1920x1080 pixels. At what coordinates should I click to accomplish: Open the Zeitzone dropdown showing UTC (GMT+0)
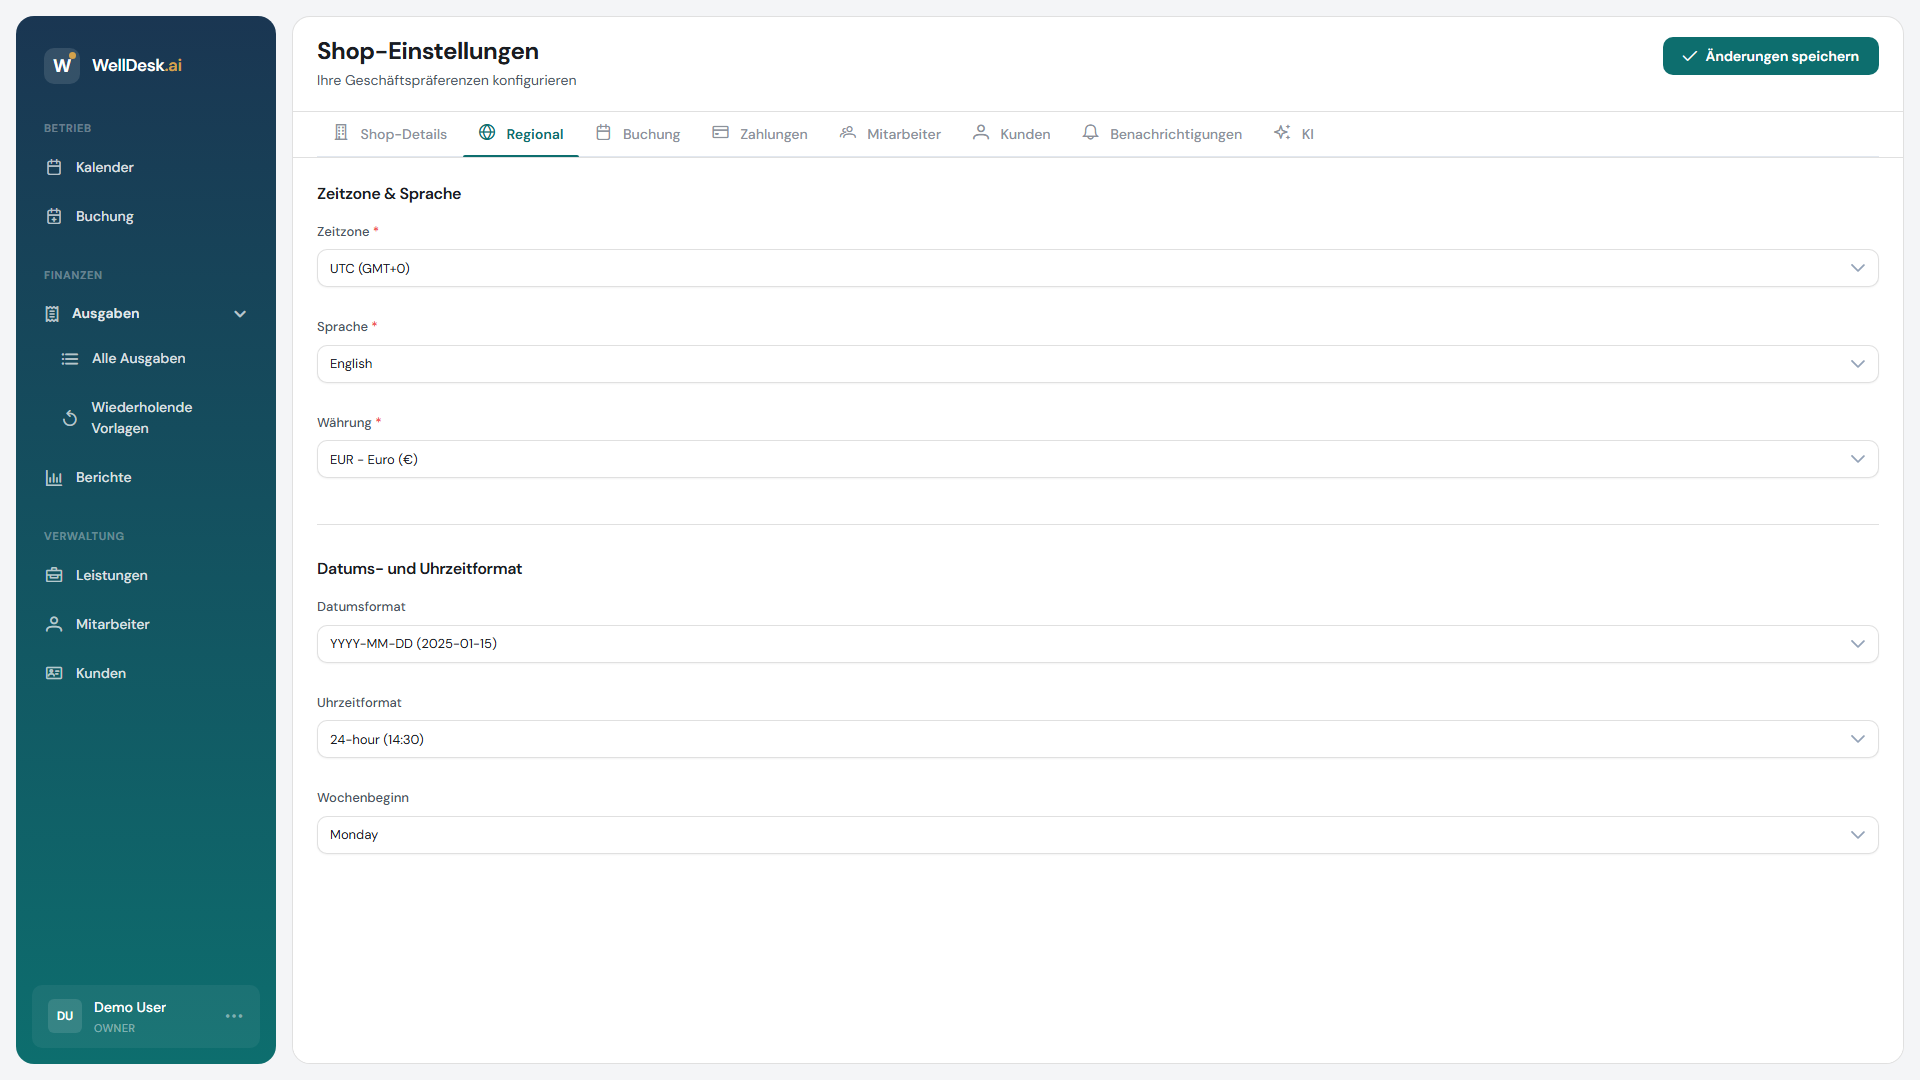pos(1097,268)
